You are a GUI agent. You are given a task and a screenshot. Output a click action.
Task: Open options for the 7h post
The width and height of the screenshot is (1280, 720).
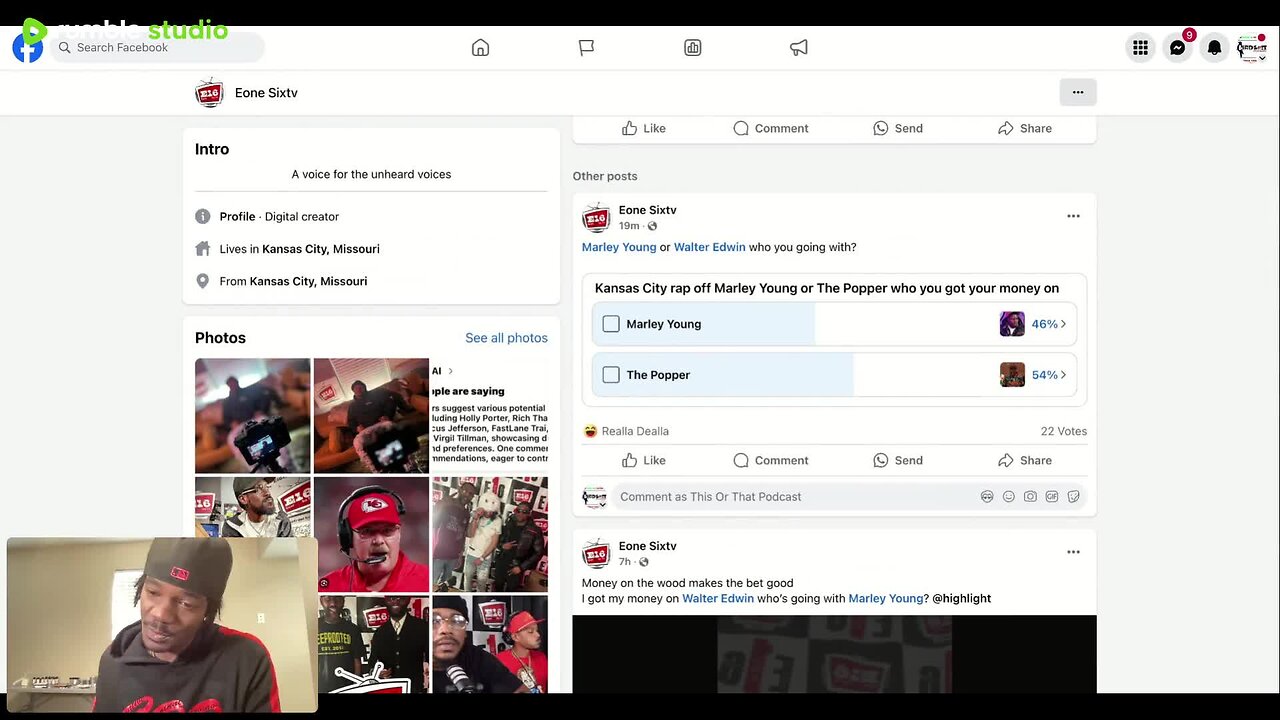[1073, 552]
